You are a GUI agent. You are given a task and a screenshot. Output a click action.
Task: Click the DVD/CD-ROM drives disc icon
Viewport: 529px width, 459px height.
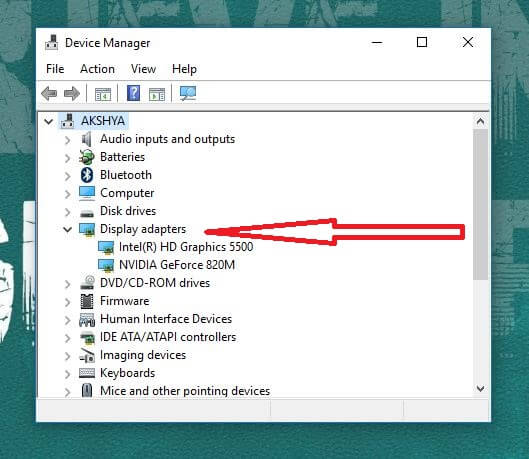(87, 283)
